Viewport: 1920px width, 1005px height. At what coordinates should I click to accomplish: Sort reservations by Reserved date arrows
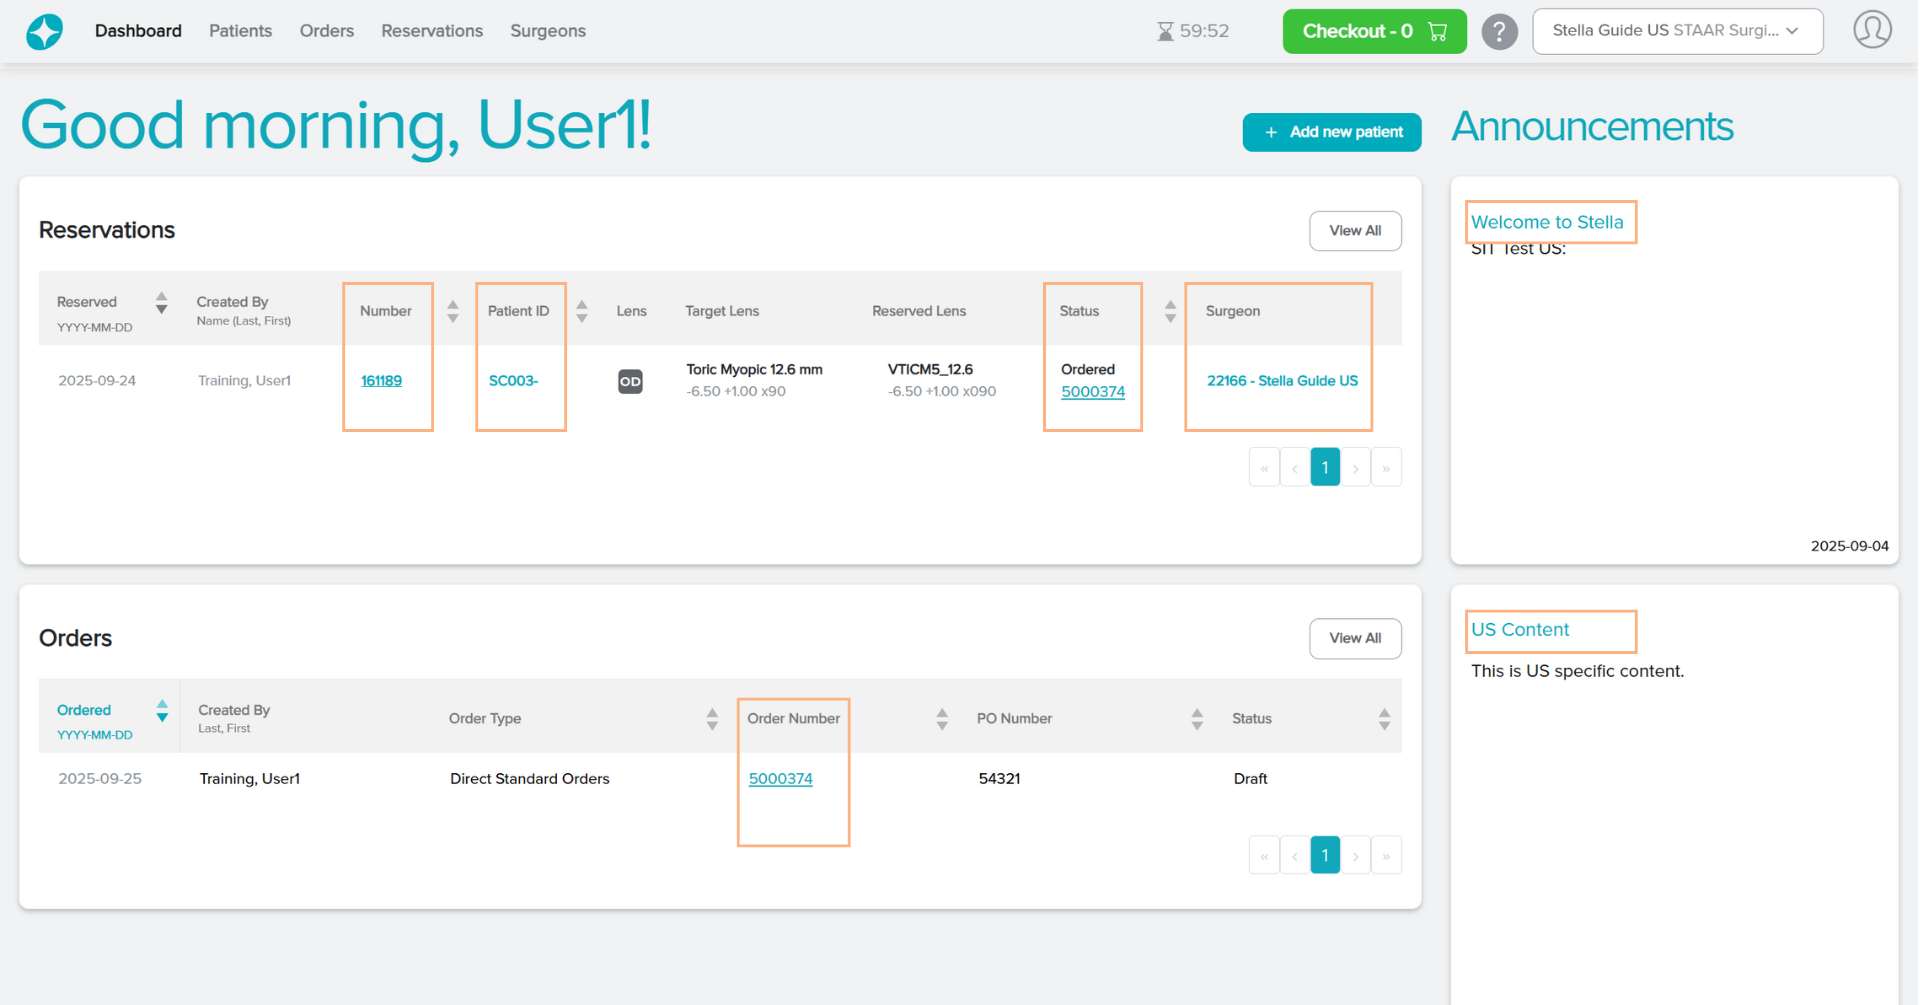point(161,303)
